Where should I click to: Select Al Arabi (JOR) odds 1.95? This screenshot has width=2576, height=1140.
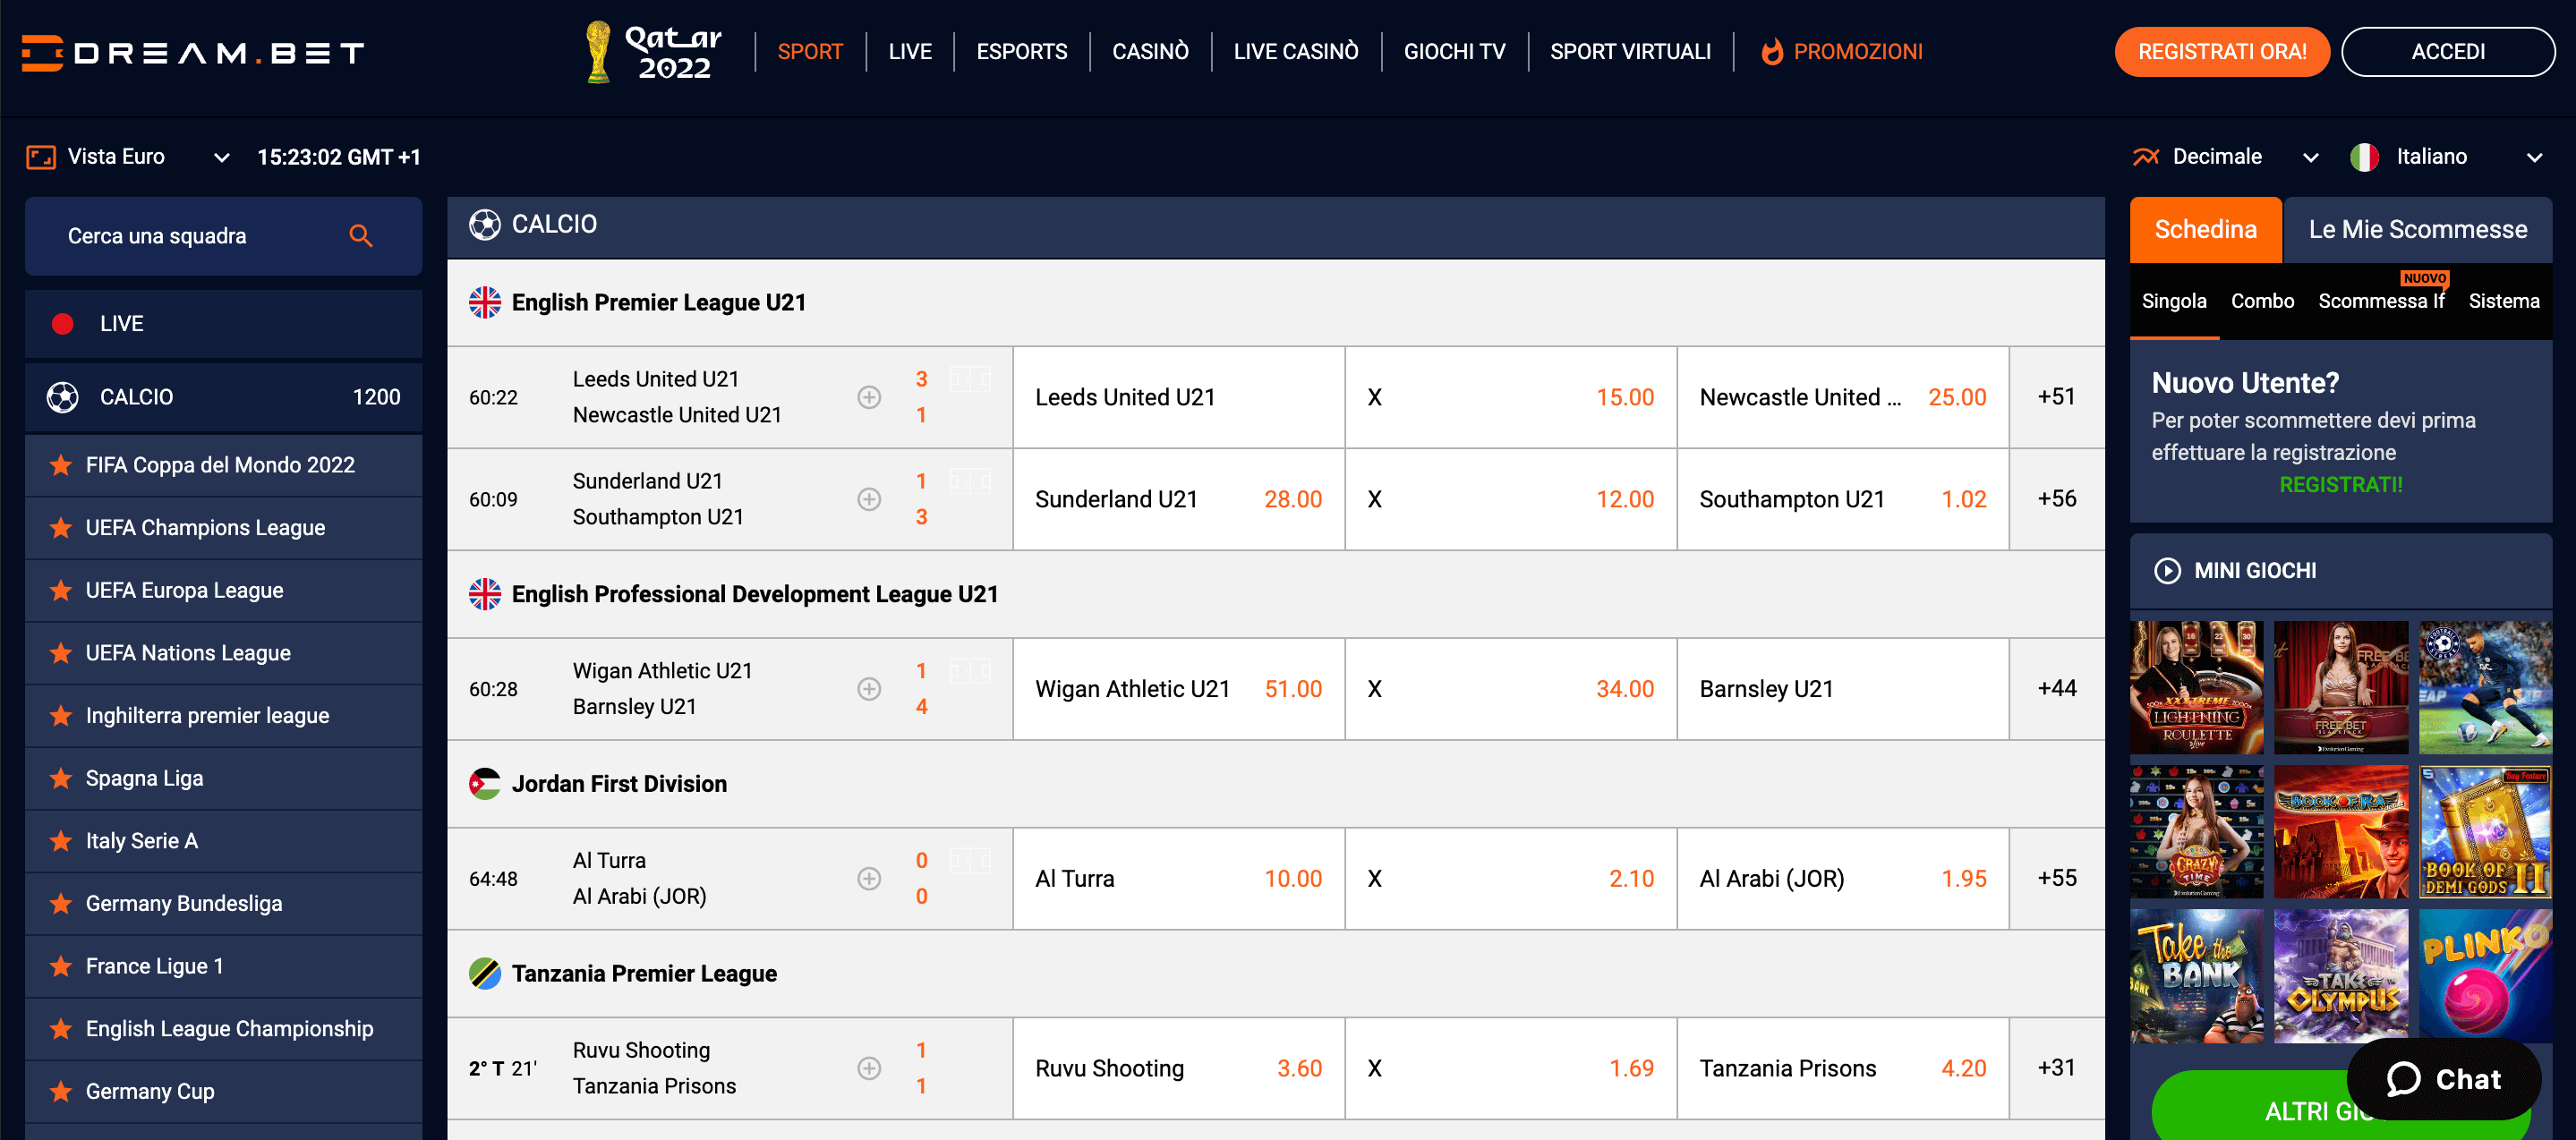coord(1842,879)
